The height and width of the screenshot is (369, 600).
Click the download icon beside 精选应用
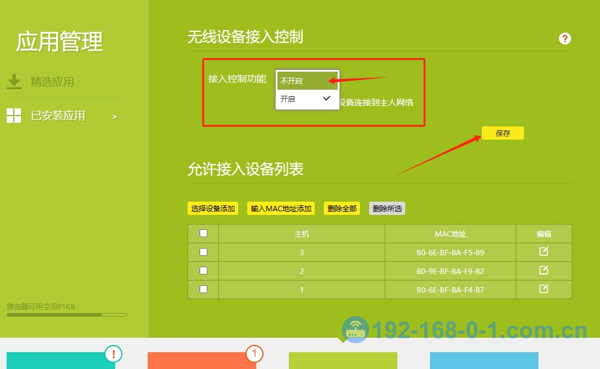tap(14, 82)
